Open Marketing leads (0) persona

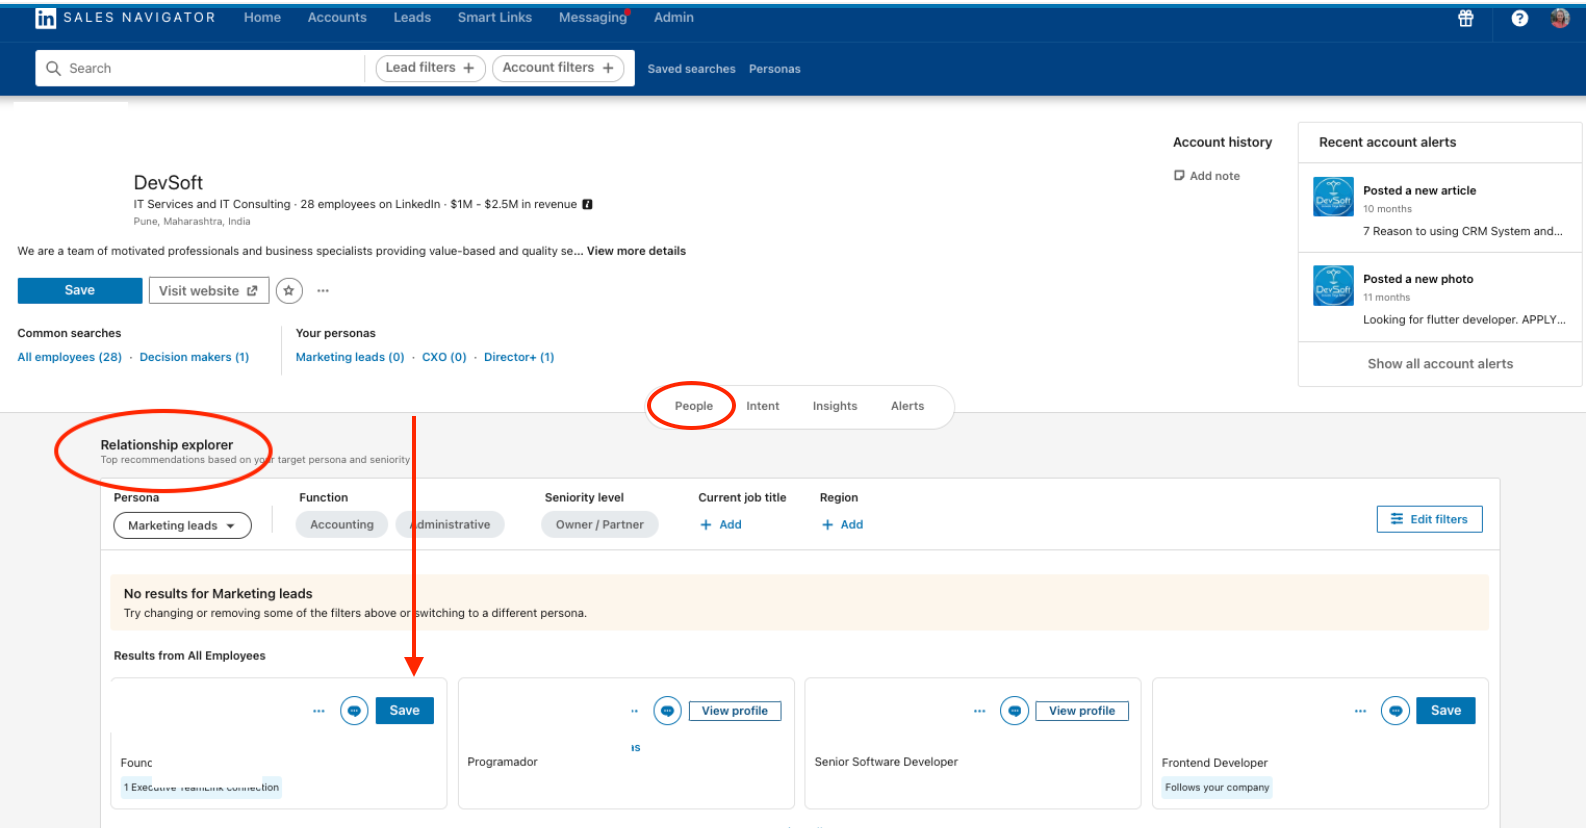coord(350,357)
